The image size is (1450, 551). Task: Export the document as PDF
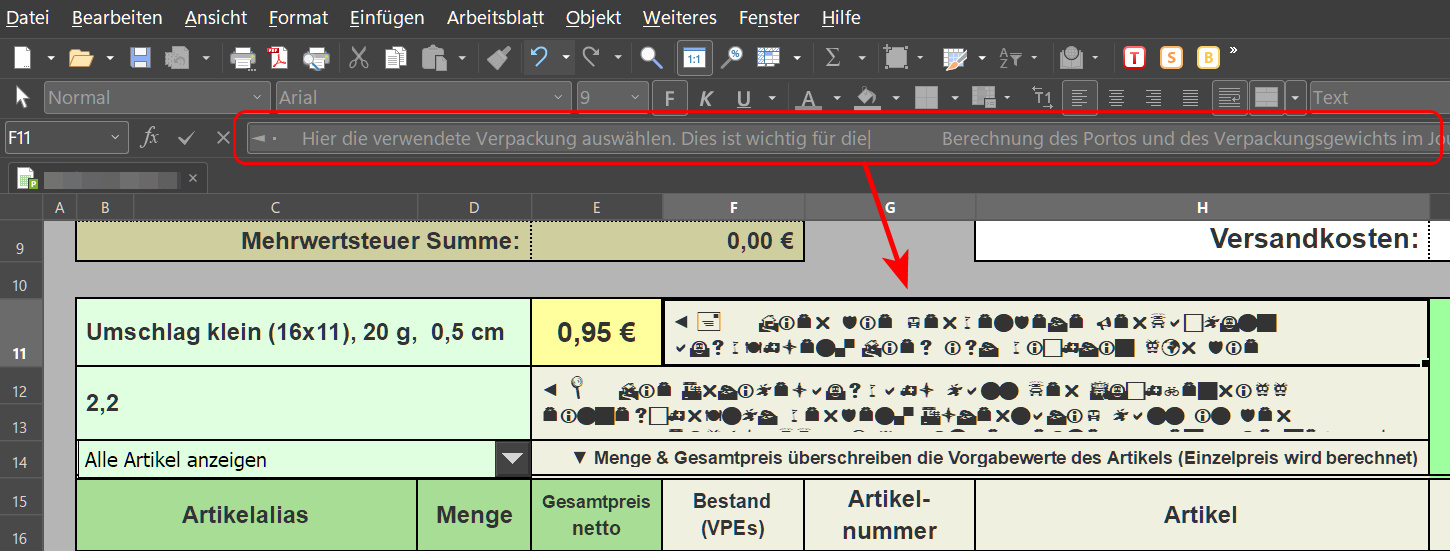coord(278,58)
